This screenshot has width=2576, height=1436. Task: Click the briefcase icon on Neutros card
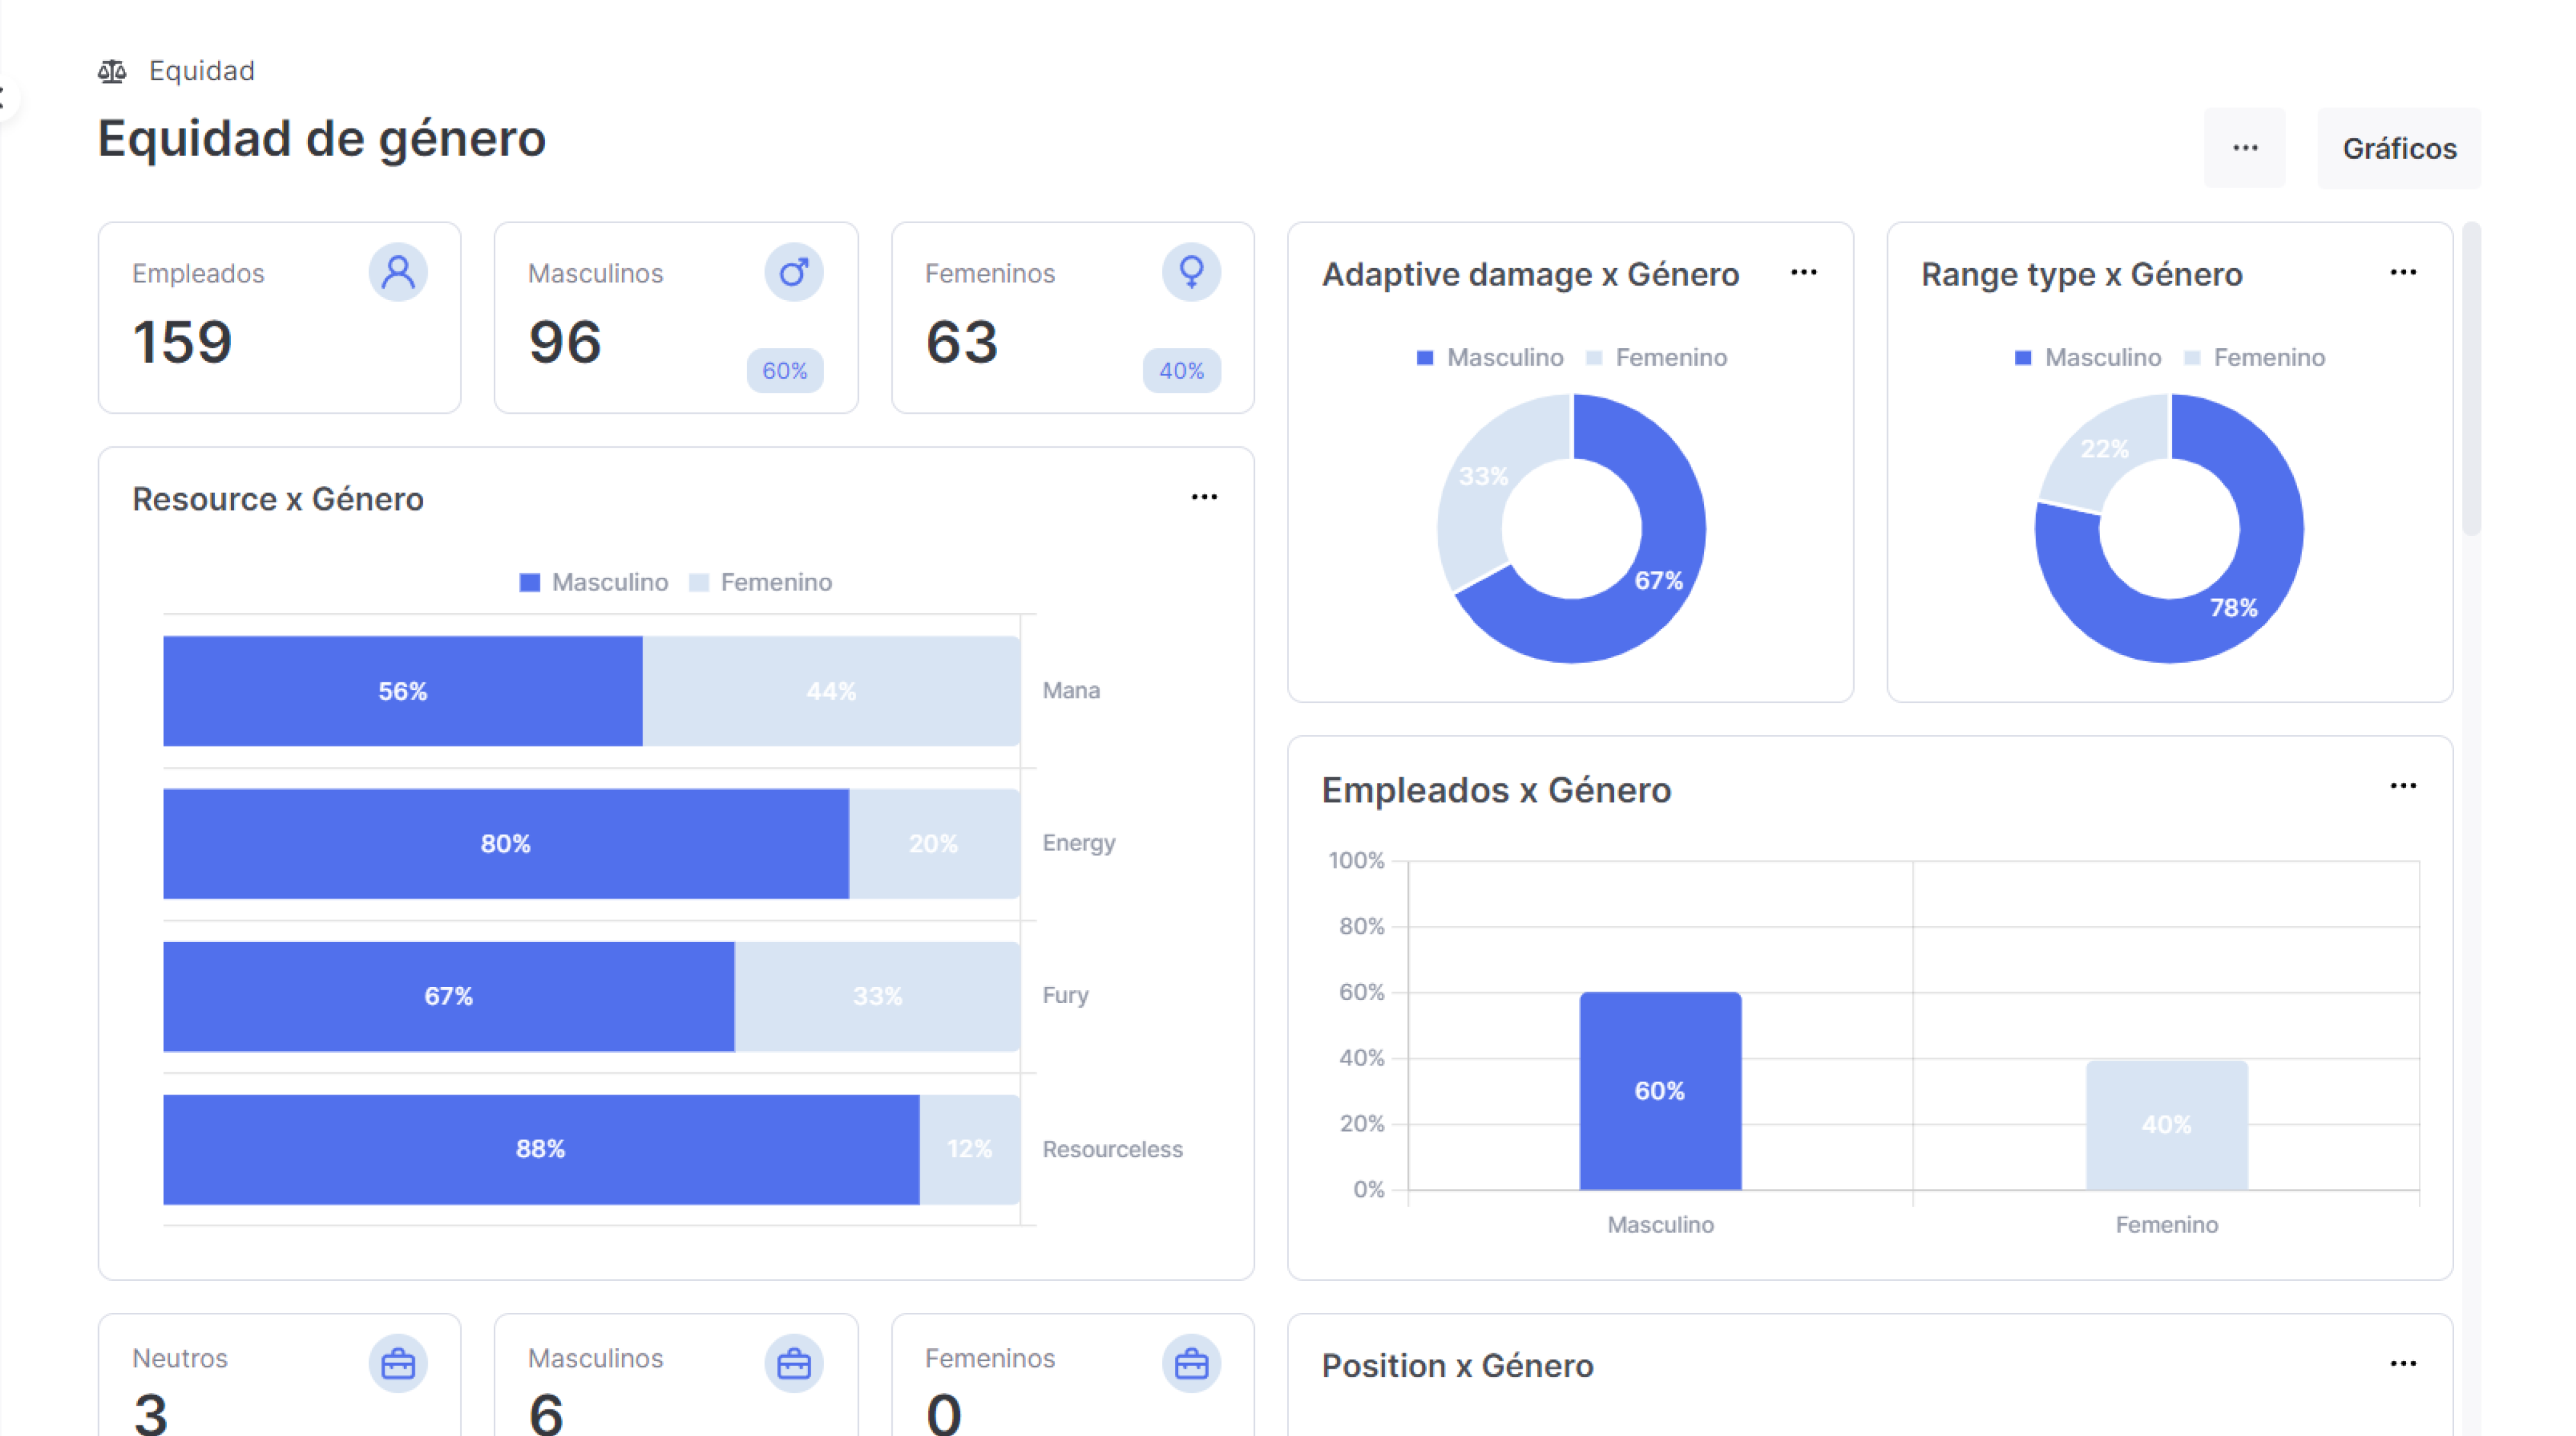[398, 1364]
